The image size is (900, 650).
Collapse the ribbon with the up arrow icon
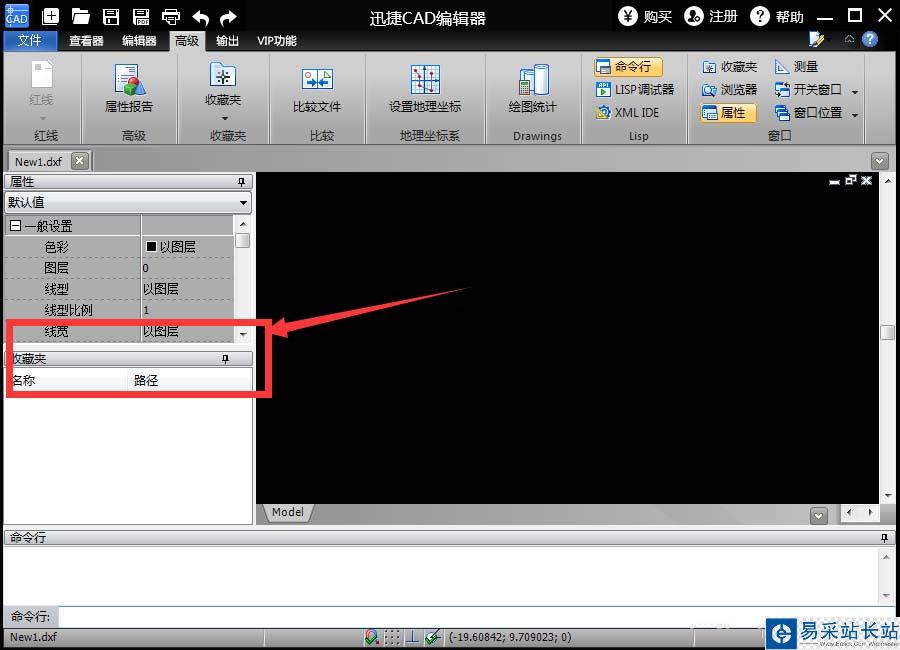[849, 39]
